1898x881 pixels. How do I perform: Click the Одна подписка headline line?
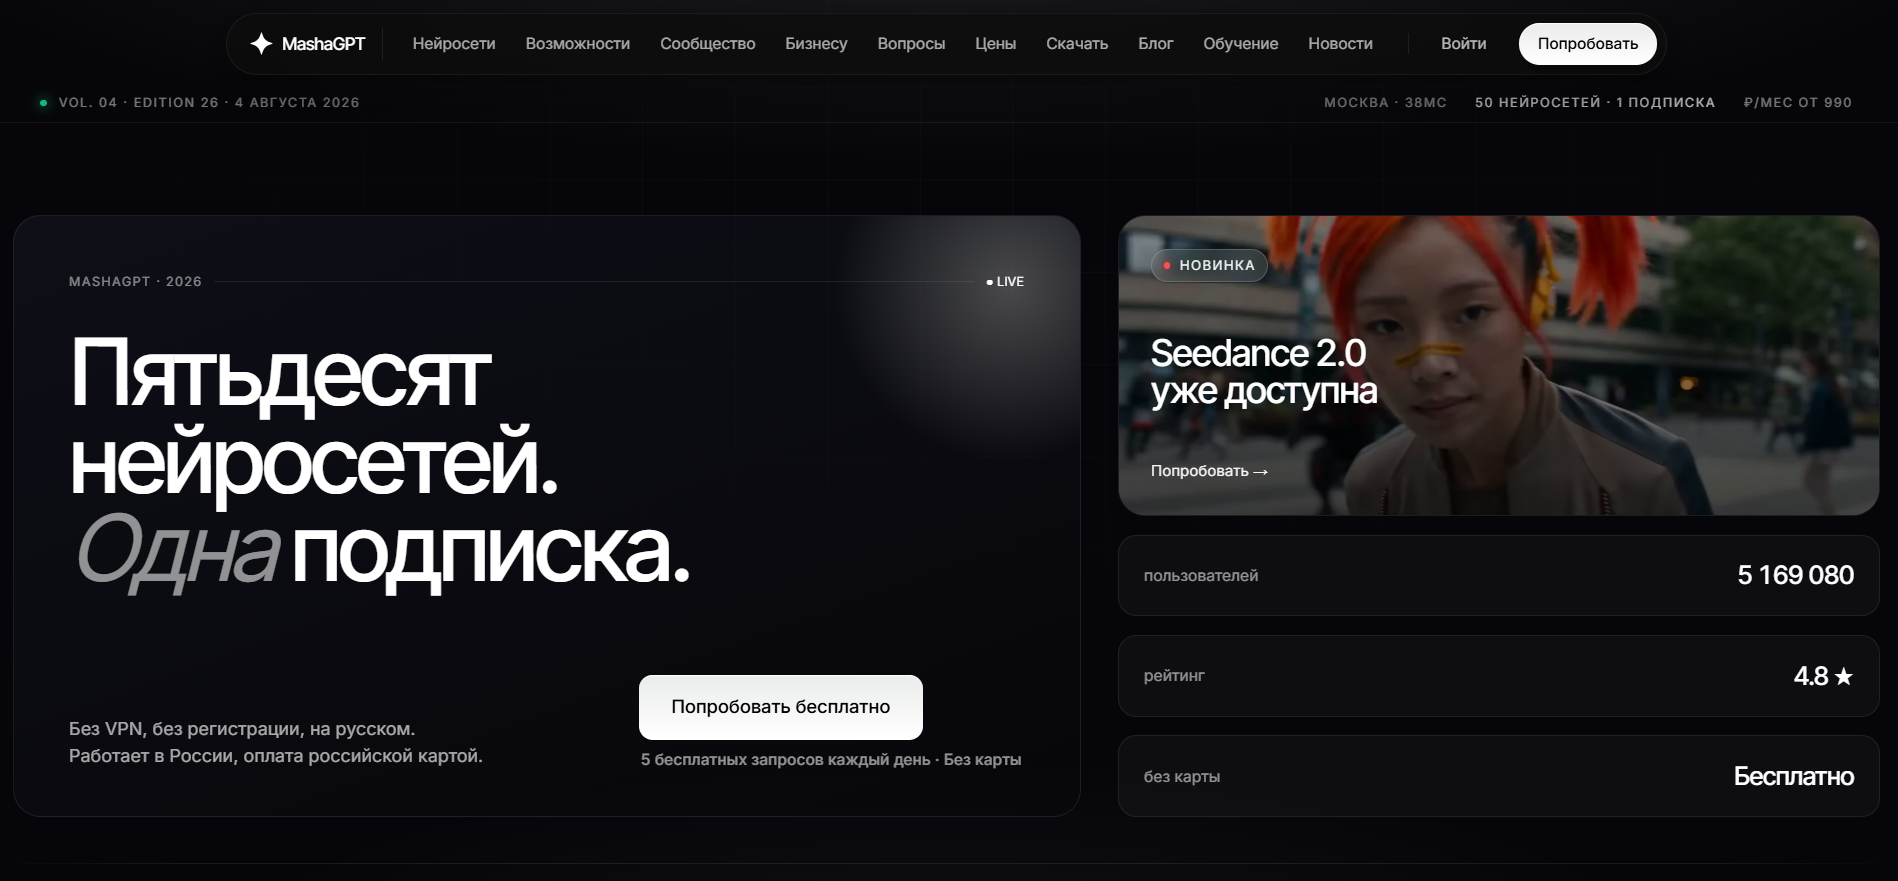coord(381,553)
